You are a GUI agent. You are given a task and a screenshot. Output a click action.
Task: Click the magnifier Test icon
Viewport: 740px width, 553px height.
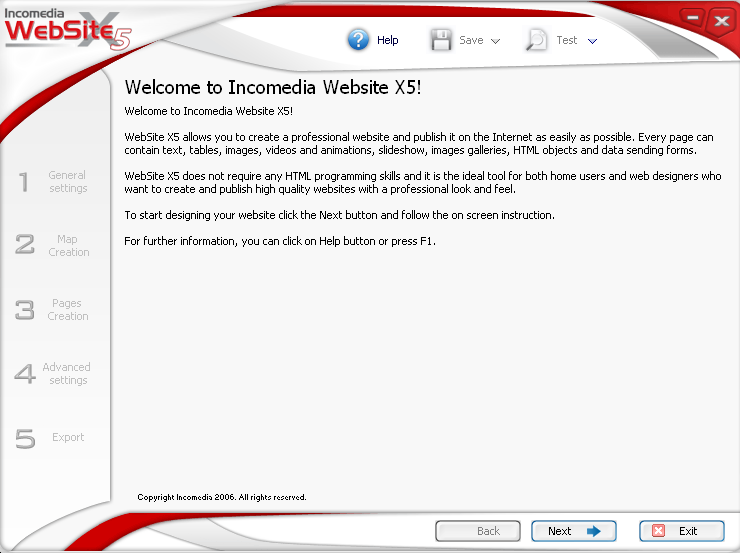[537, 40]
